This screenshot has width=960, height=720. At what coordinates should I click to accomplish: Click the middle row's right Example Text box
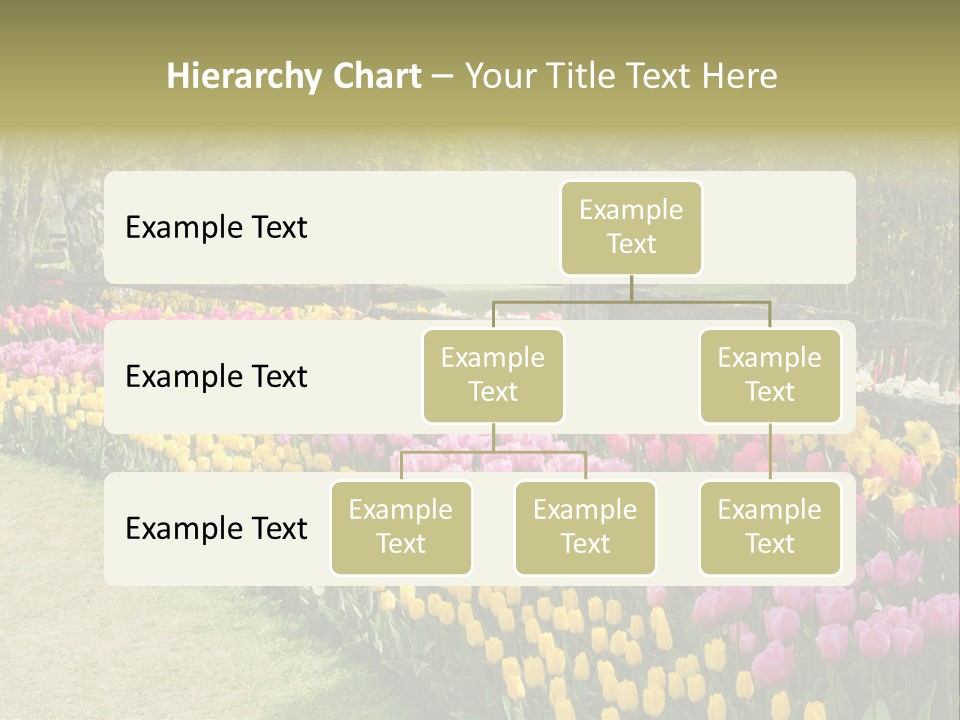coord(770,375)
